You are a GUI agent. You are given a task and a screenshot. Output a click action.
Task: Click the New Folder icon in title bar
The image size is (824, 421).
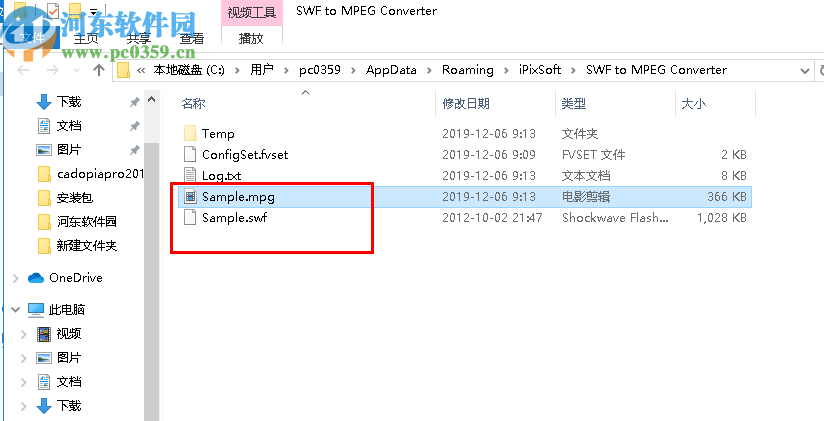pos(75,9)
